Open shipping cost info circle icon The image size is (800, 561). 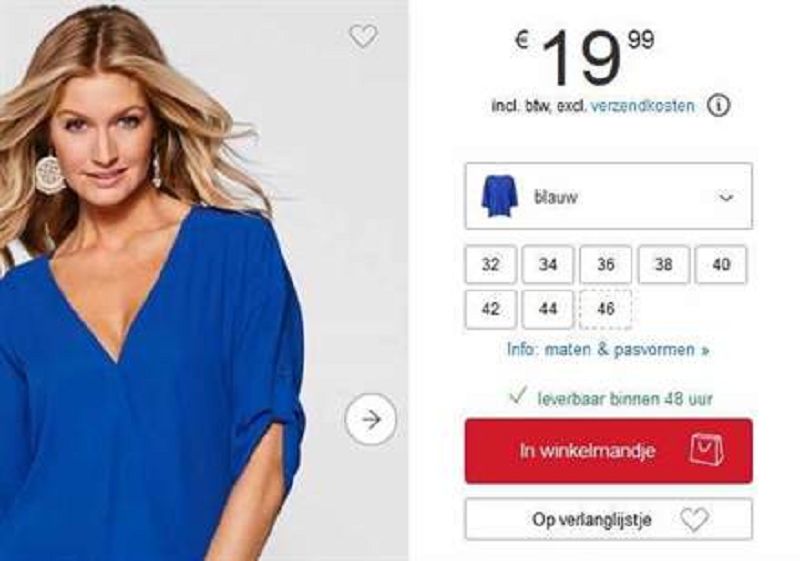coord(718,106)
